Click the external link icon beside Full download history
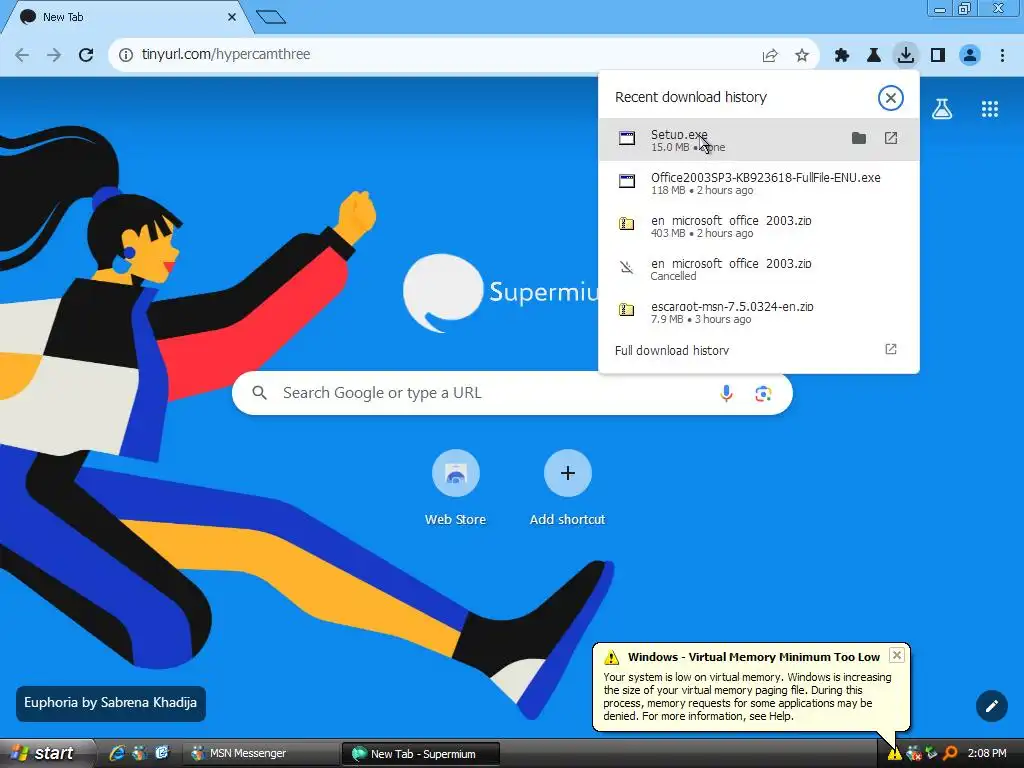Image resolution: width=1024 pixels, height=768 pixels. pos(891,349)
